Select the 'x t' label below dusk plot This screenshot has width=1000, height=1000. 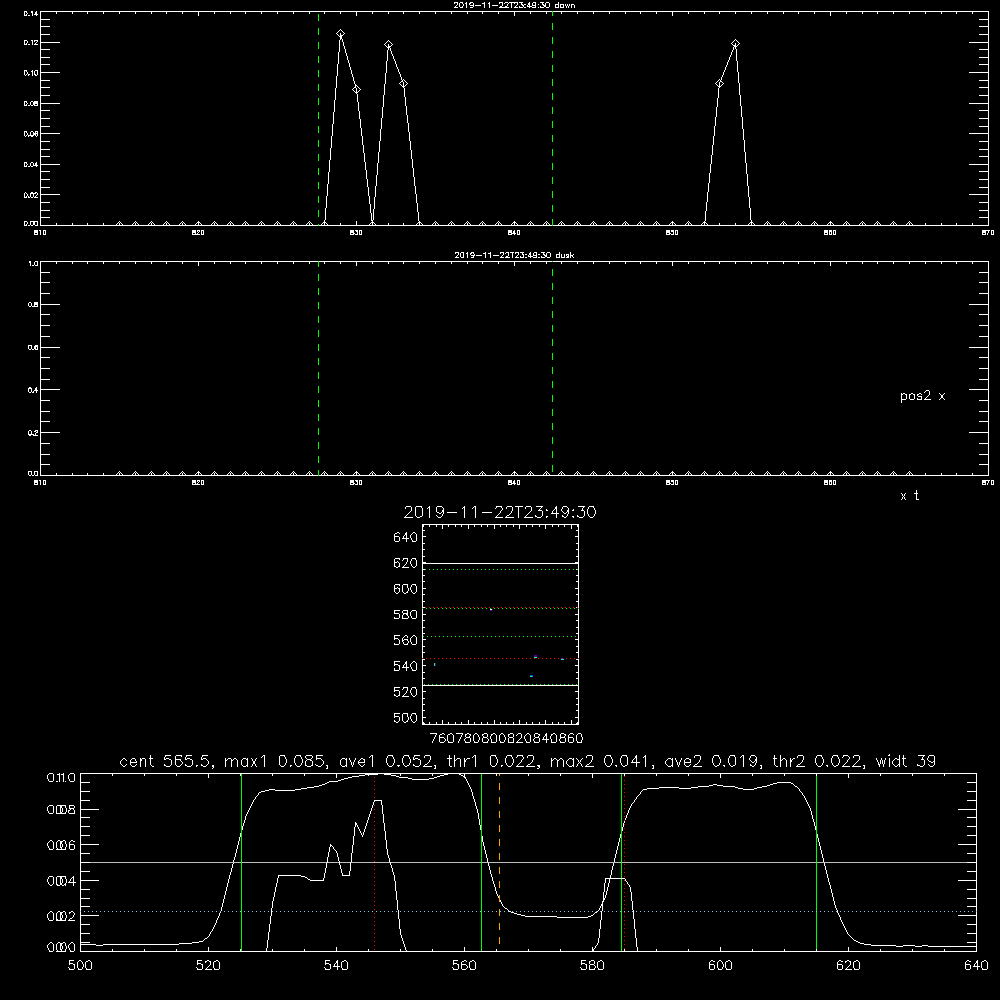tap(909, 496)
